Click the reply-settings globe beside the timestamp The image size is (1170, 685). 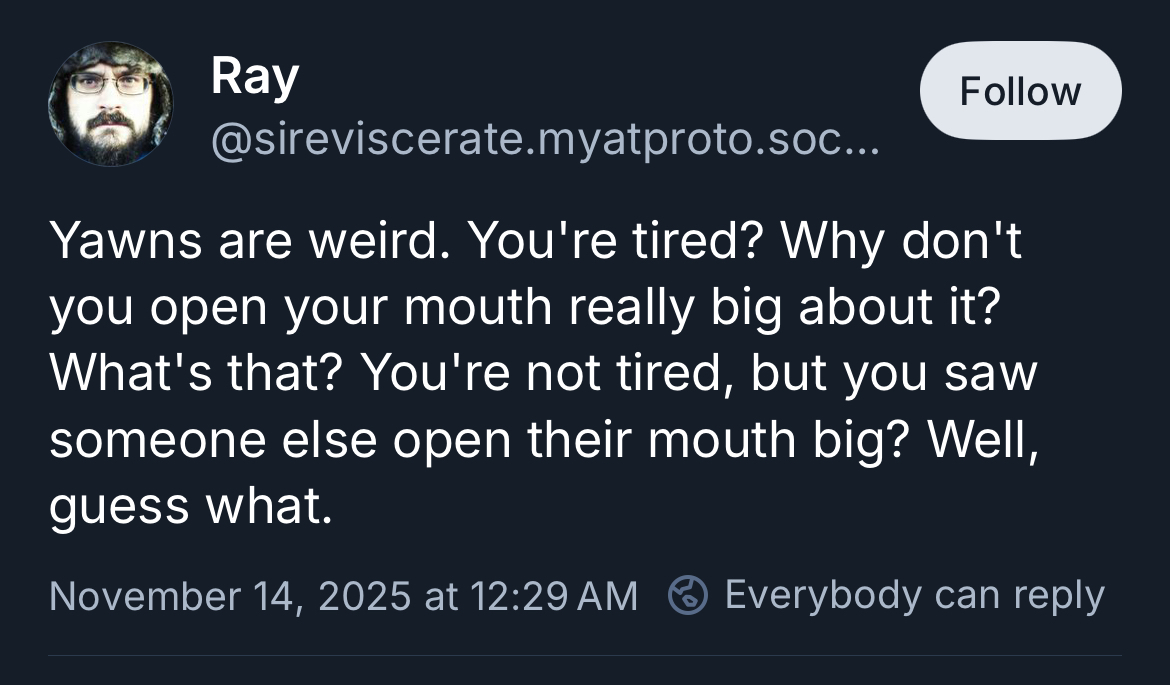coord(688,593)
